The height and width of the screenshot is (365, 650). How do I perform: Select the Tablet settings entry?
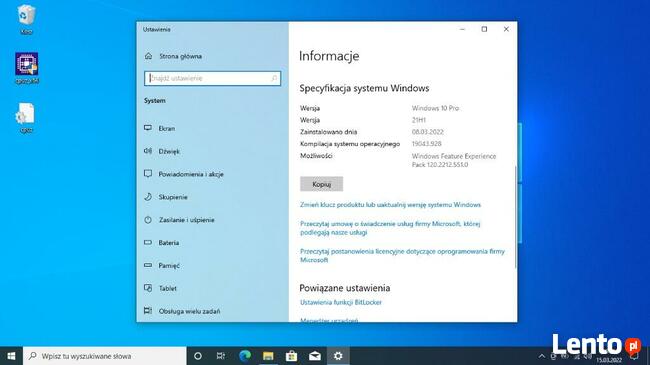(160, 288)
